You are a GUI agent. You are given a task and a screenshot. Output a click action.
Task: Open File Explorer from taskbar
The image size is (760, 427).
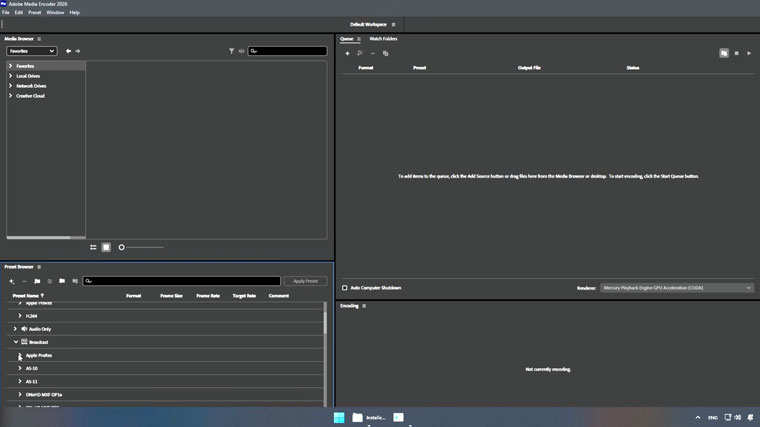pos(357,417)
